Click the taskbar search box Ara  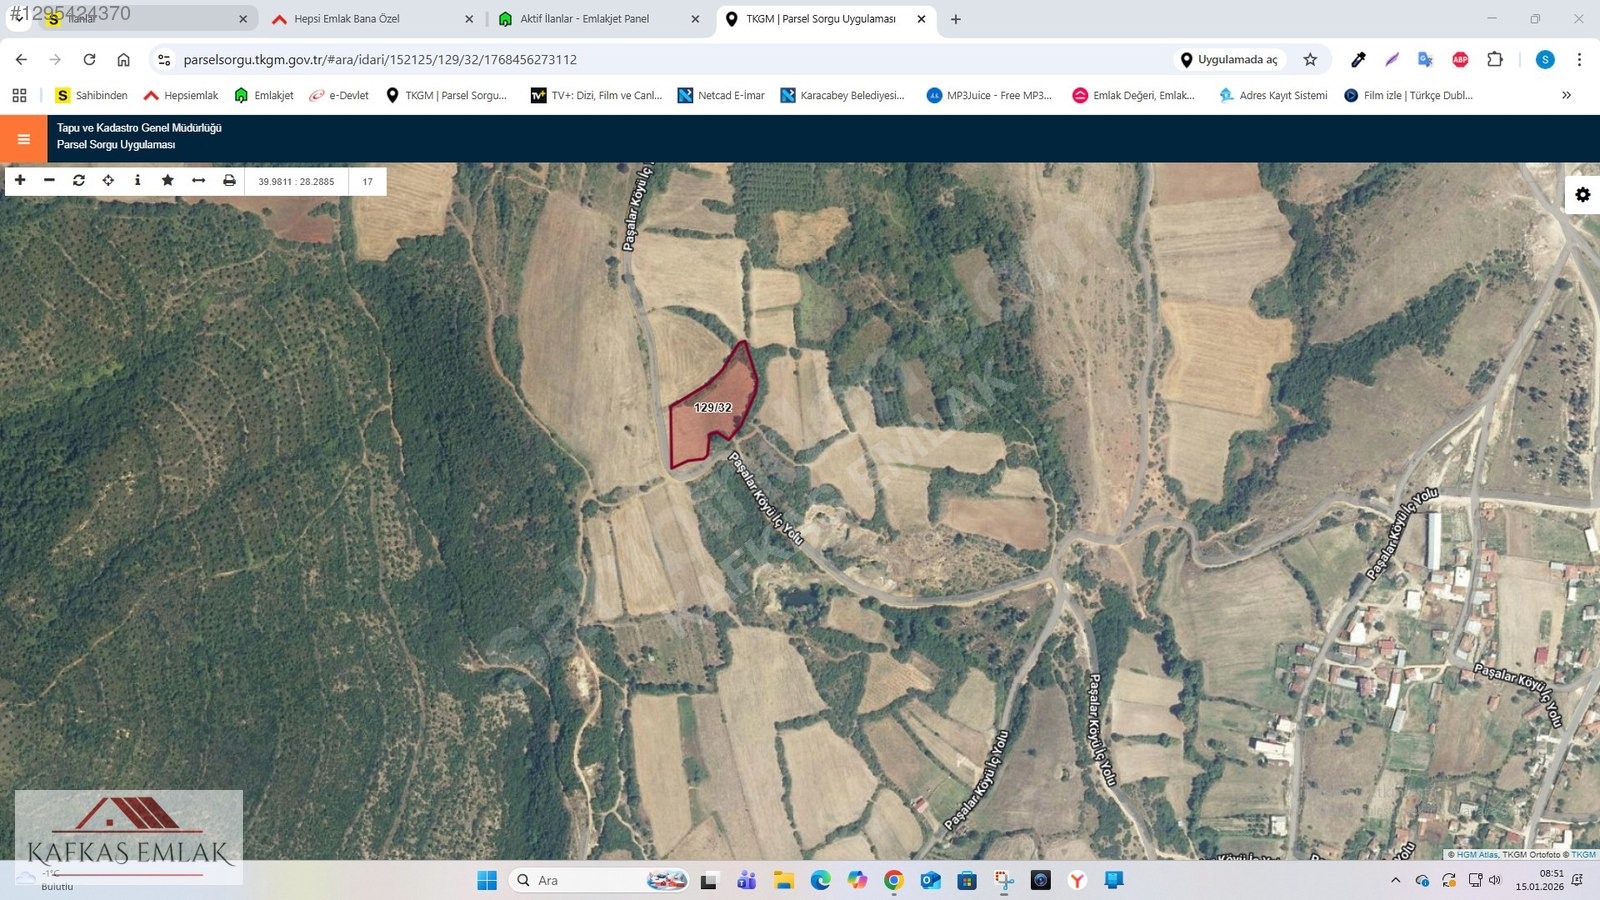[x=598, y=880]
